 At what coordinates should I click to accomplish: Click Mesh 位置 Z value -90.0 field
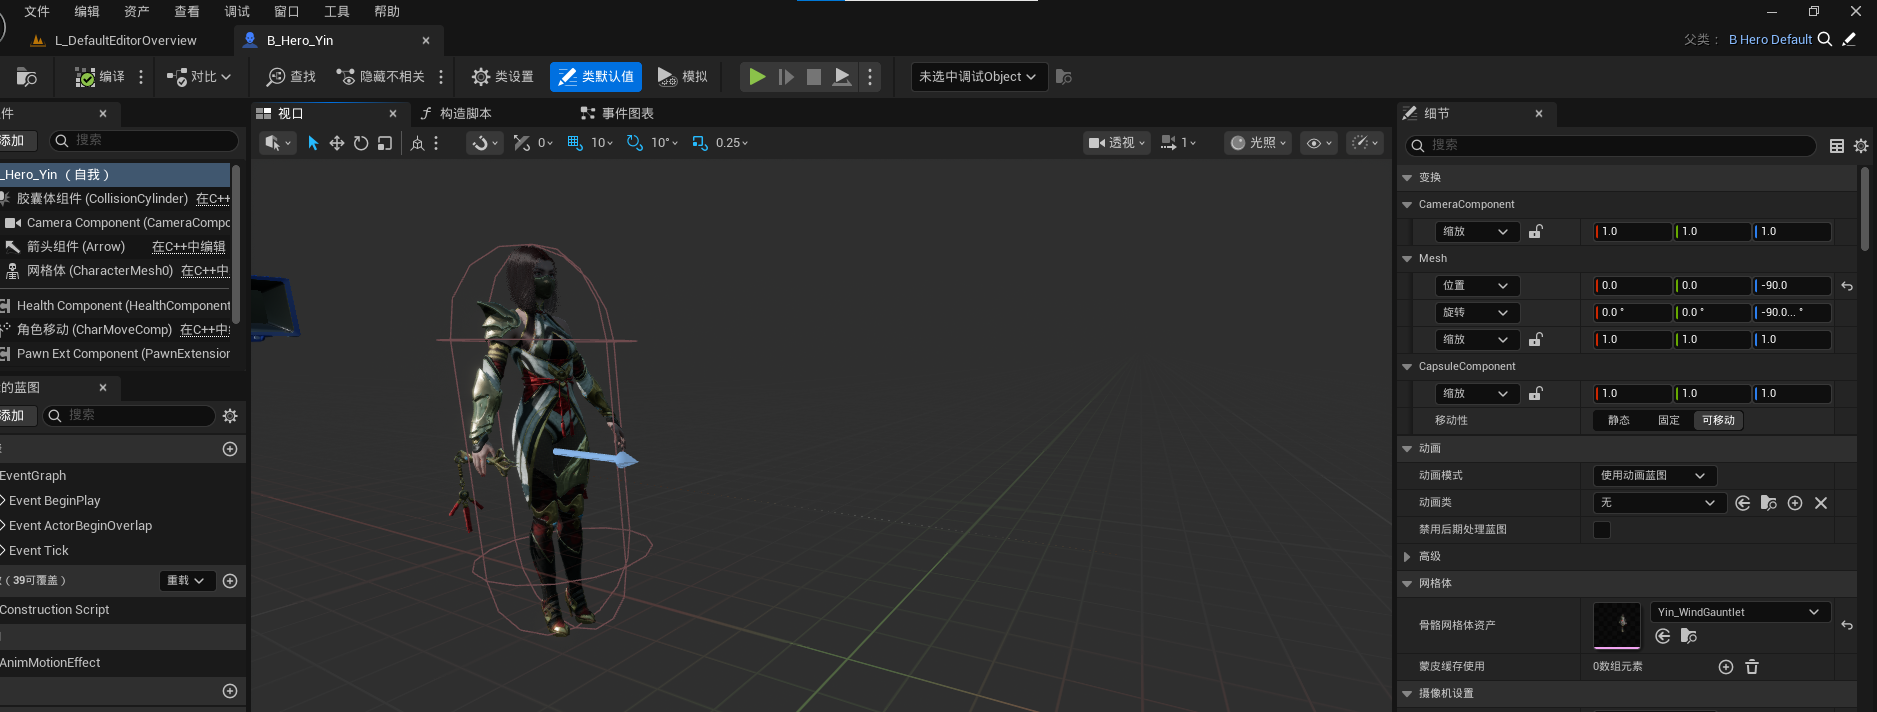click(1792, 285)
